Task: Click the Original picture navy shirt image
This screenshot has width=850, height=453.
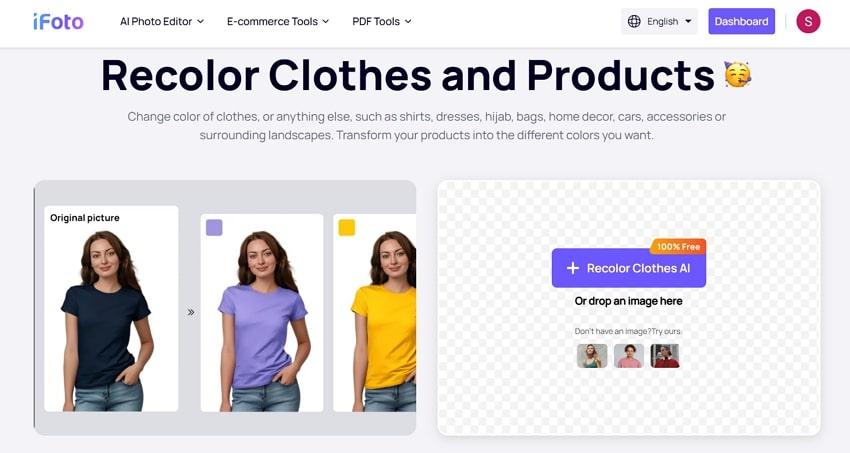Action: click(111, 309)
